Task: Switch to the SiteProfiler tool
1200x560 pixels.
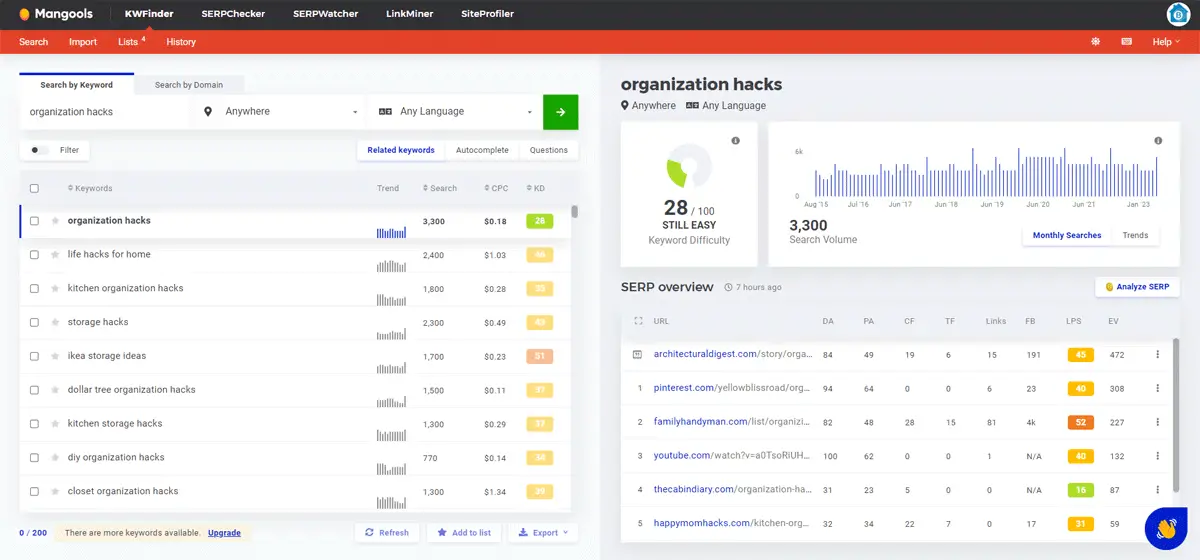Action: click(486, 14)
